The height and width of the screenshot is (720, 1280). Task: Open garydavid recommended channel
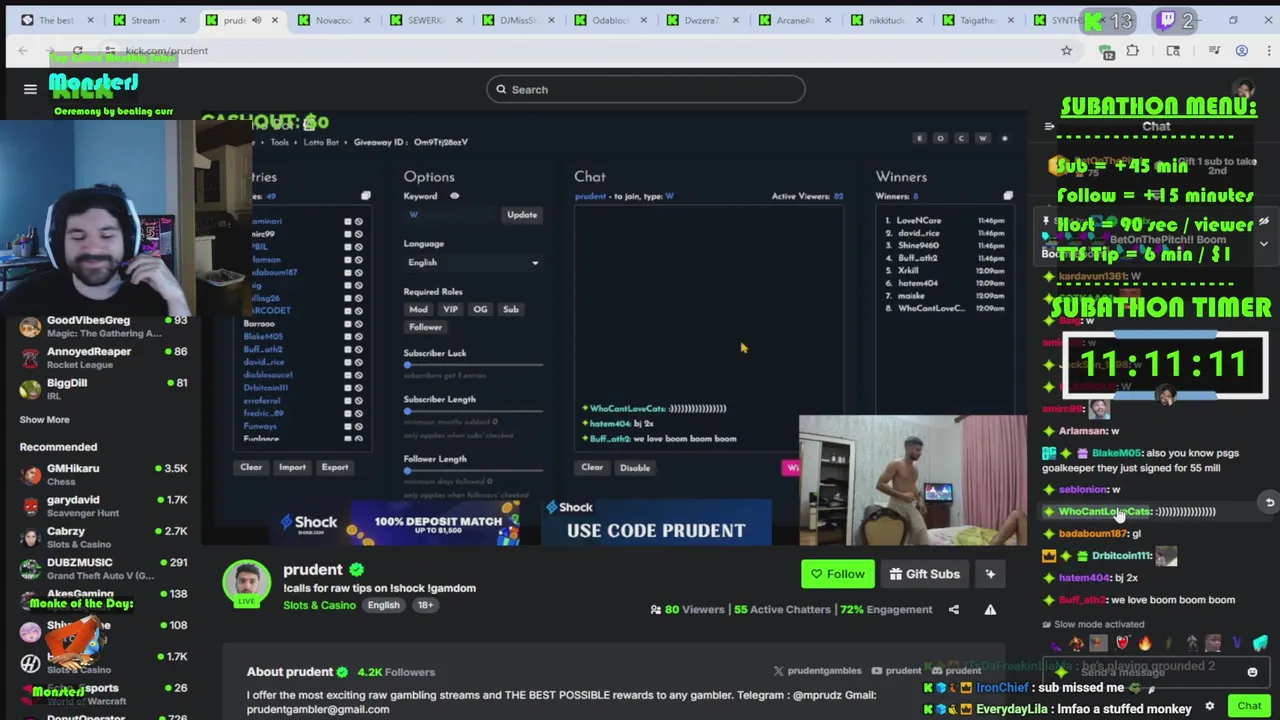pyautogui.click(x=104, y=505)
